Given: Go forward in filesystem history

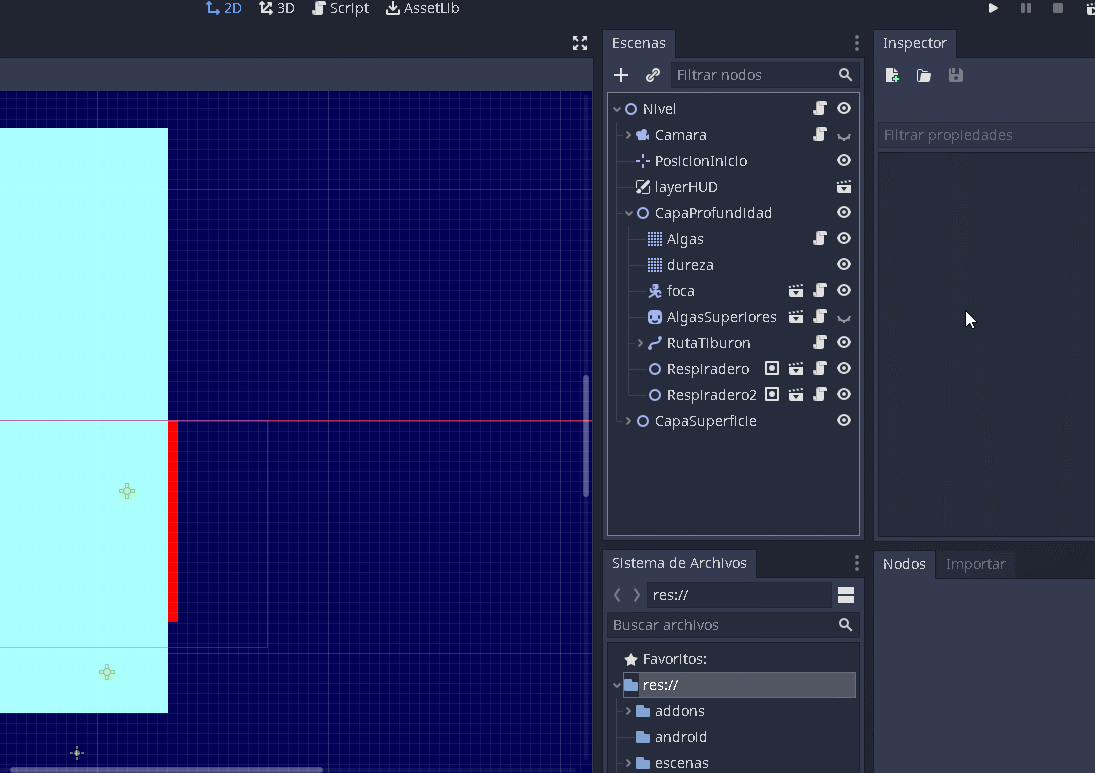Looking at the screenshot, I should [636, 595].
